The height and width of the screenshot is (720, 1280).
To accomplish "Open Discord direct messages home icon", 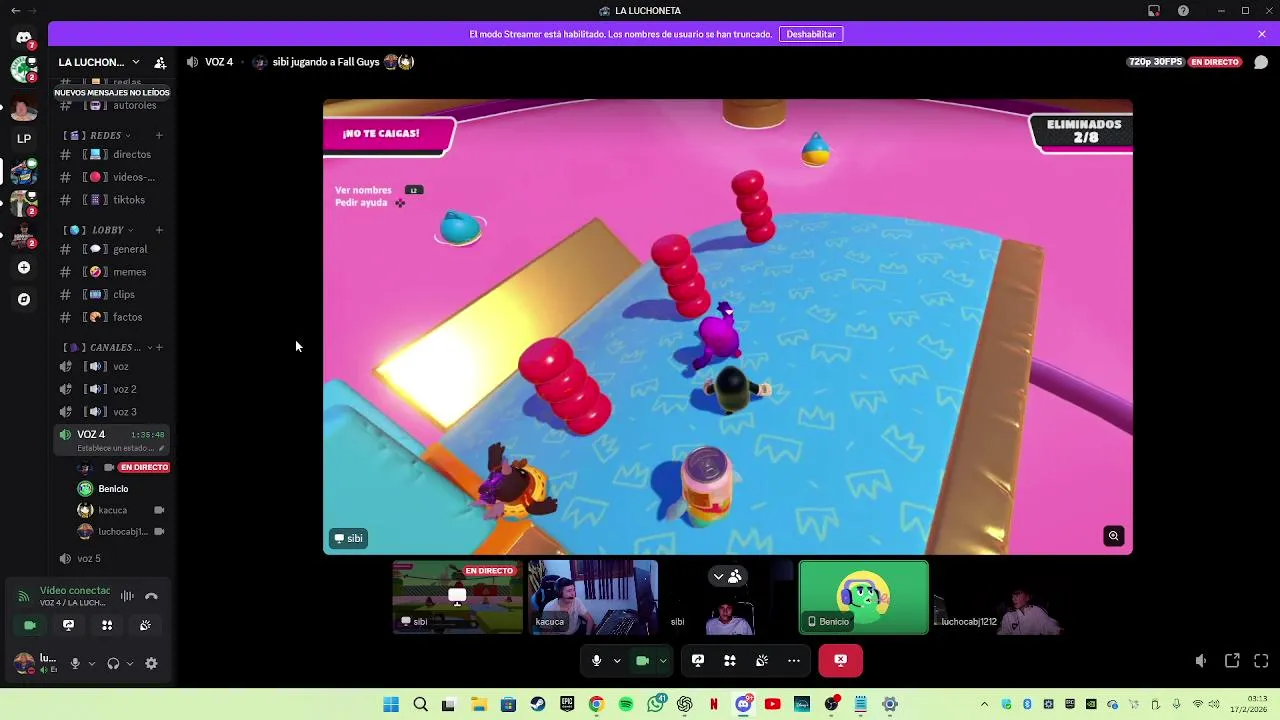I will click(x=24, y=38).
